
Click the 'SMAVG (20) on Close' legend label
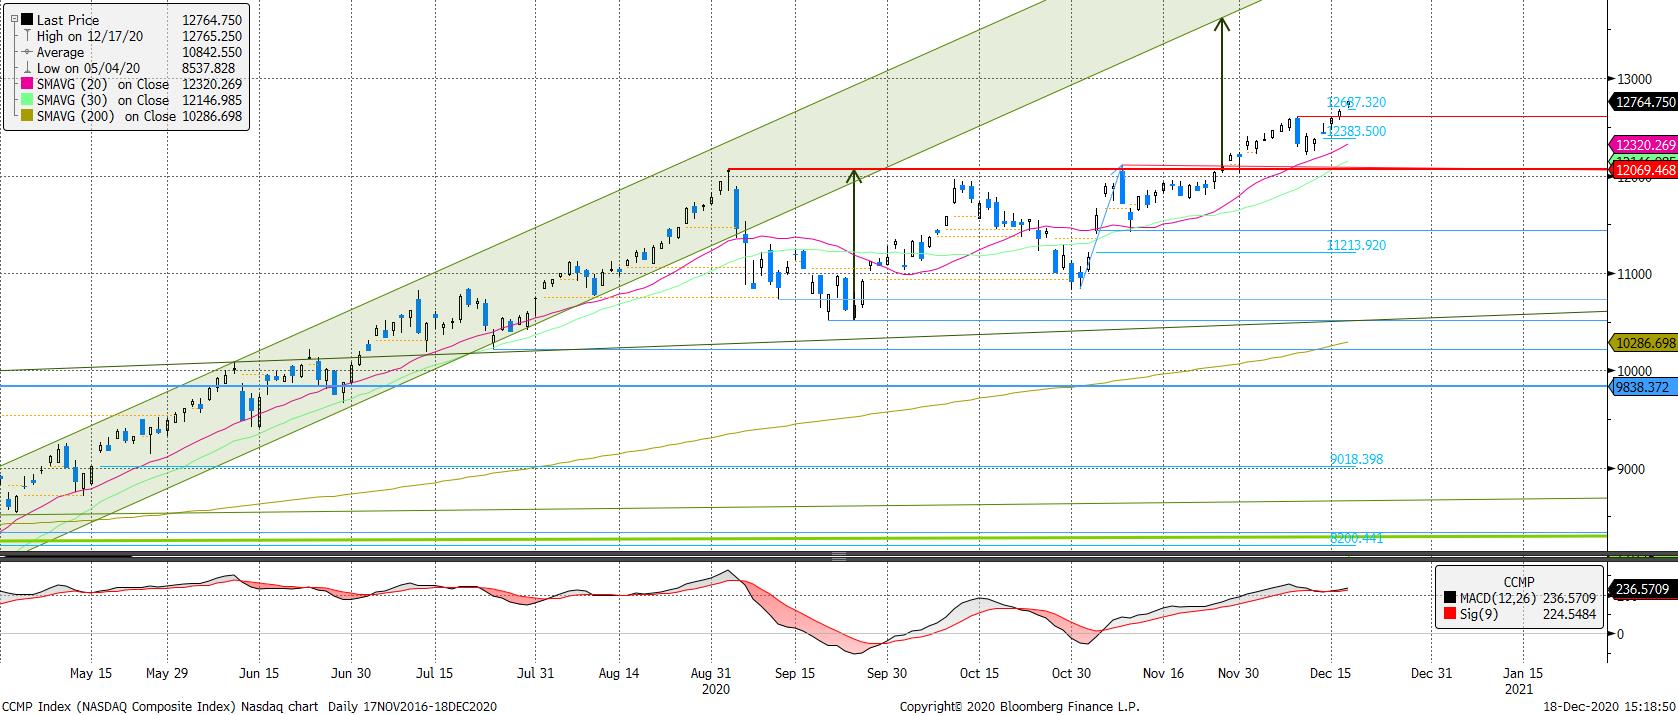[103, 85]
